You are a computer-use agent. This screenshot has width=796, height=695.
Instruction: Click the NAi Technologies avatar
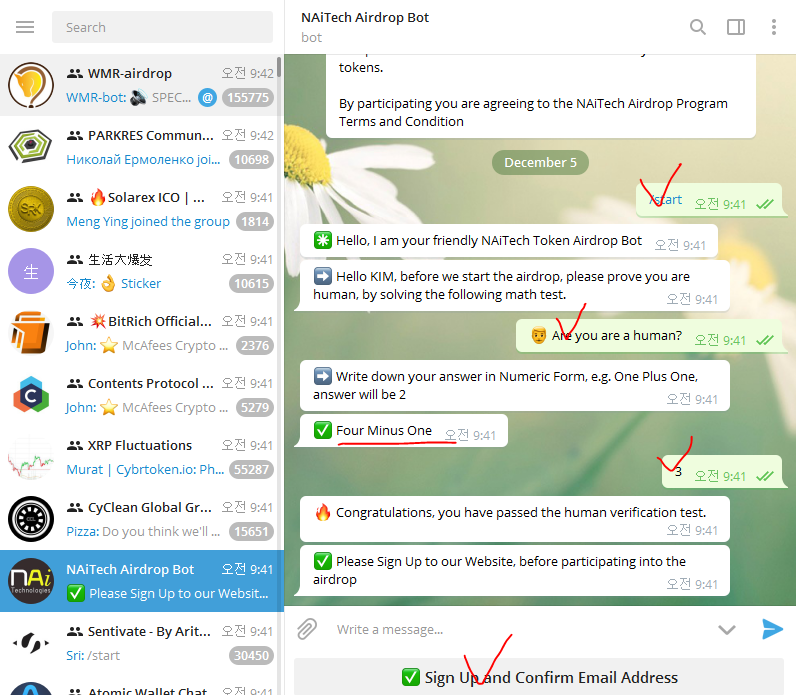click(x=31, y=580)
